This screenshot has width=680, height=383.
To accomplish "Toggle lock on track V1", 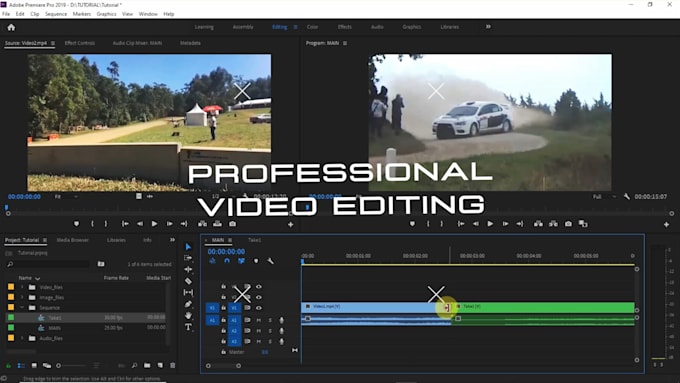I will pos(223,308).
